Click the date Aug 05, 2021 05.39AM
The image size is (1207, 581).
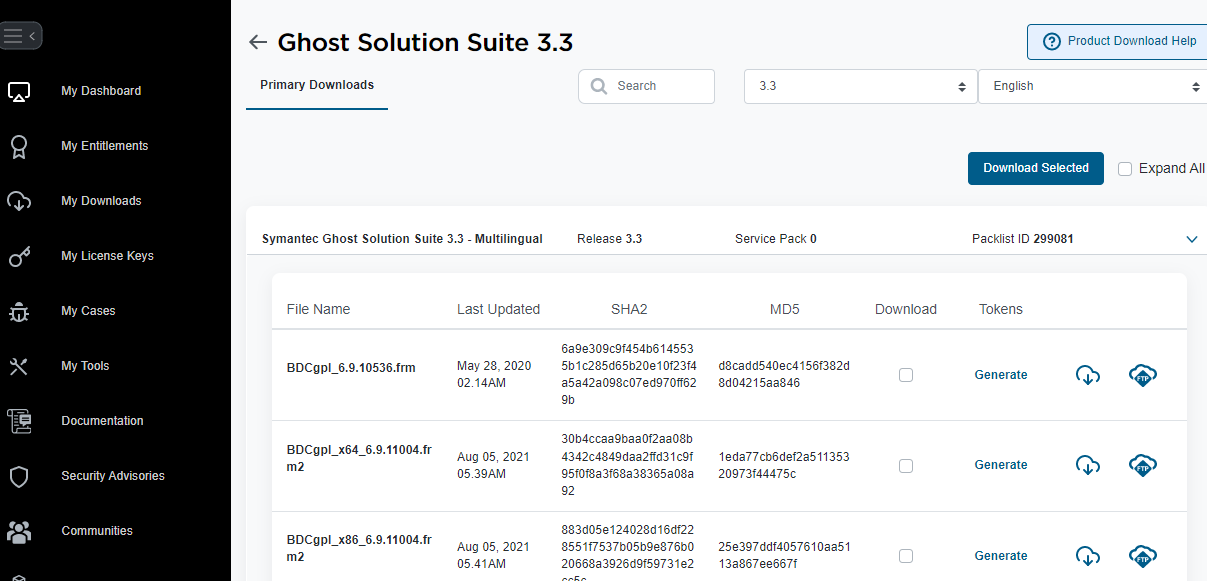(x=494, y=465)
